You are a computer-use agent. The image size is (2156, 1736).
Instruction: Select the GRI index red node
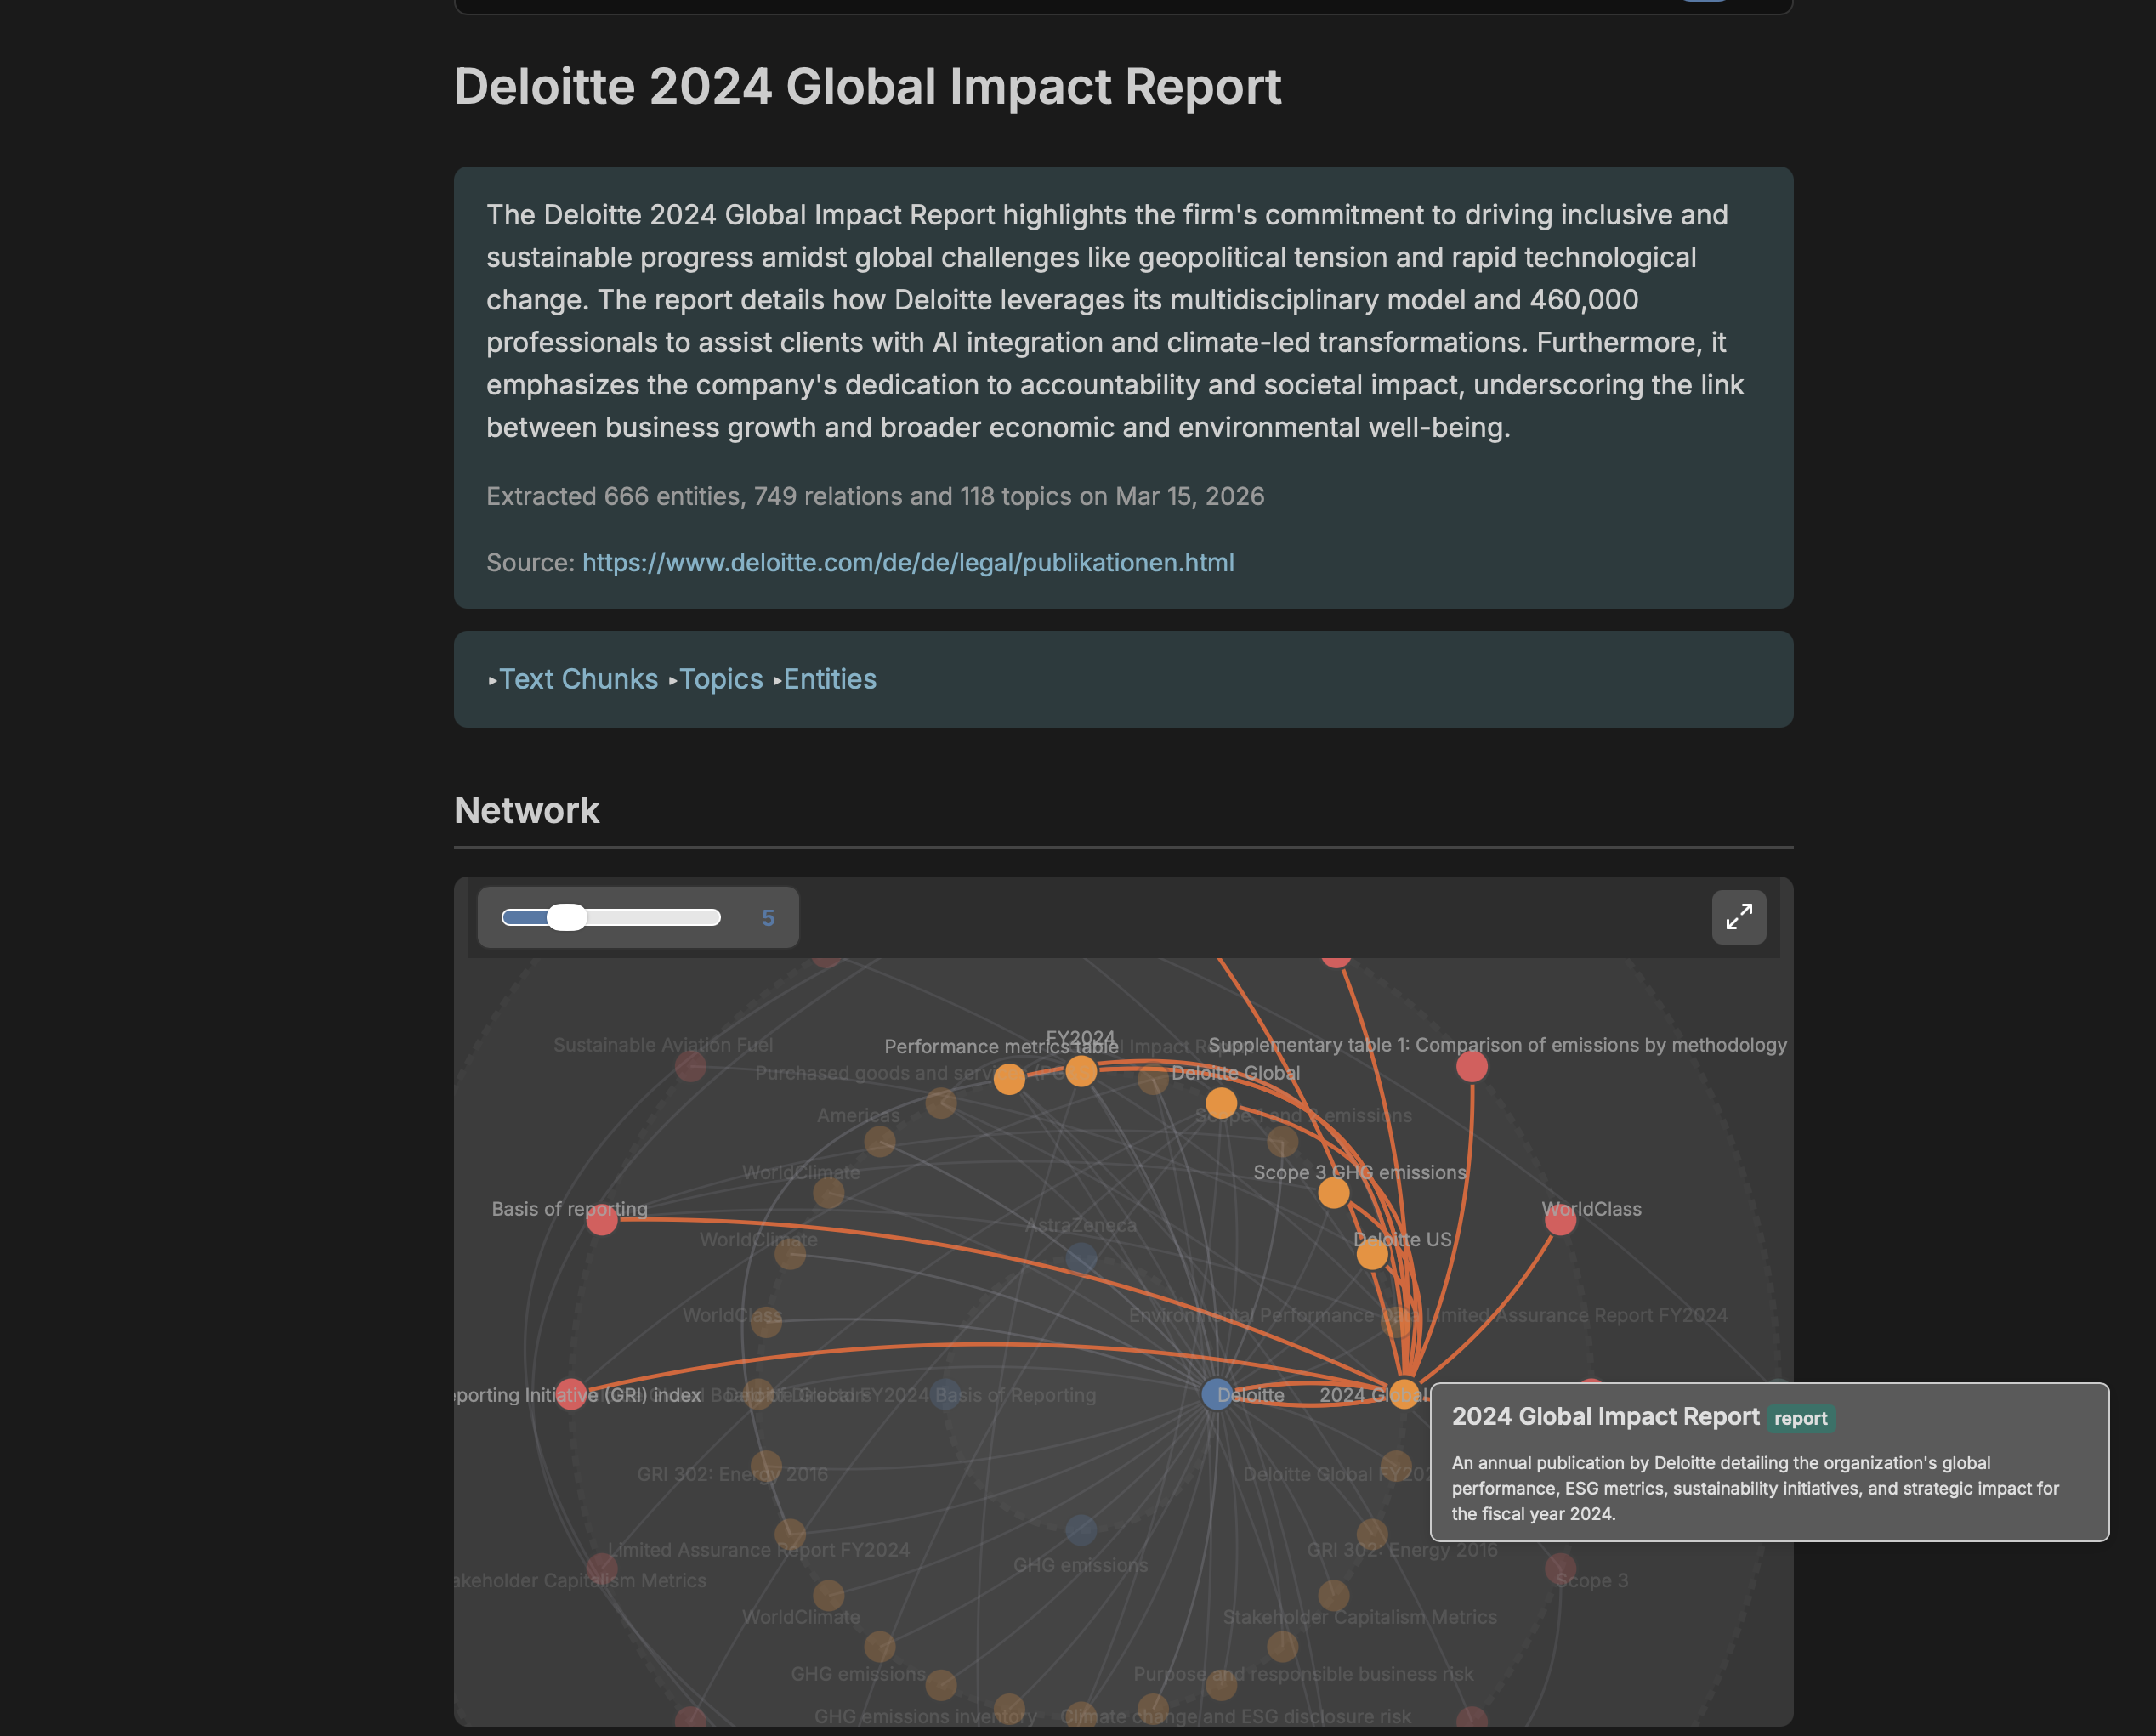click(571, 1394)
